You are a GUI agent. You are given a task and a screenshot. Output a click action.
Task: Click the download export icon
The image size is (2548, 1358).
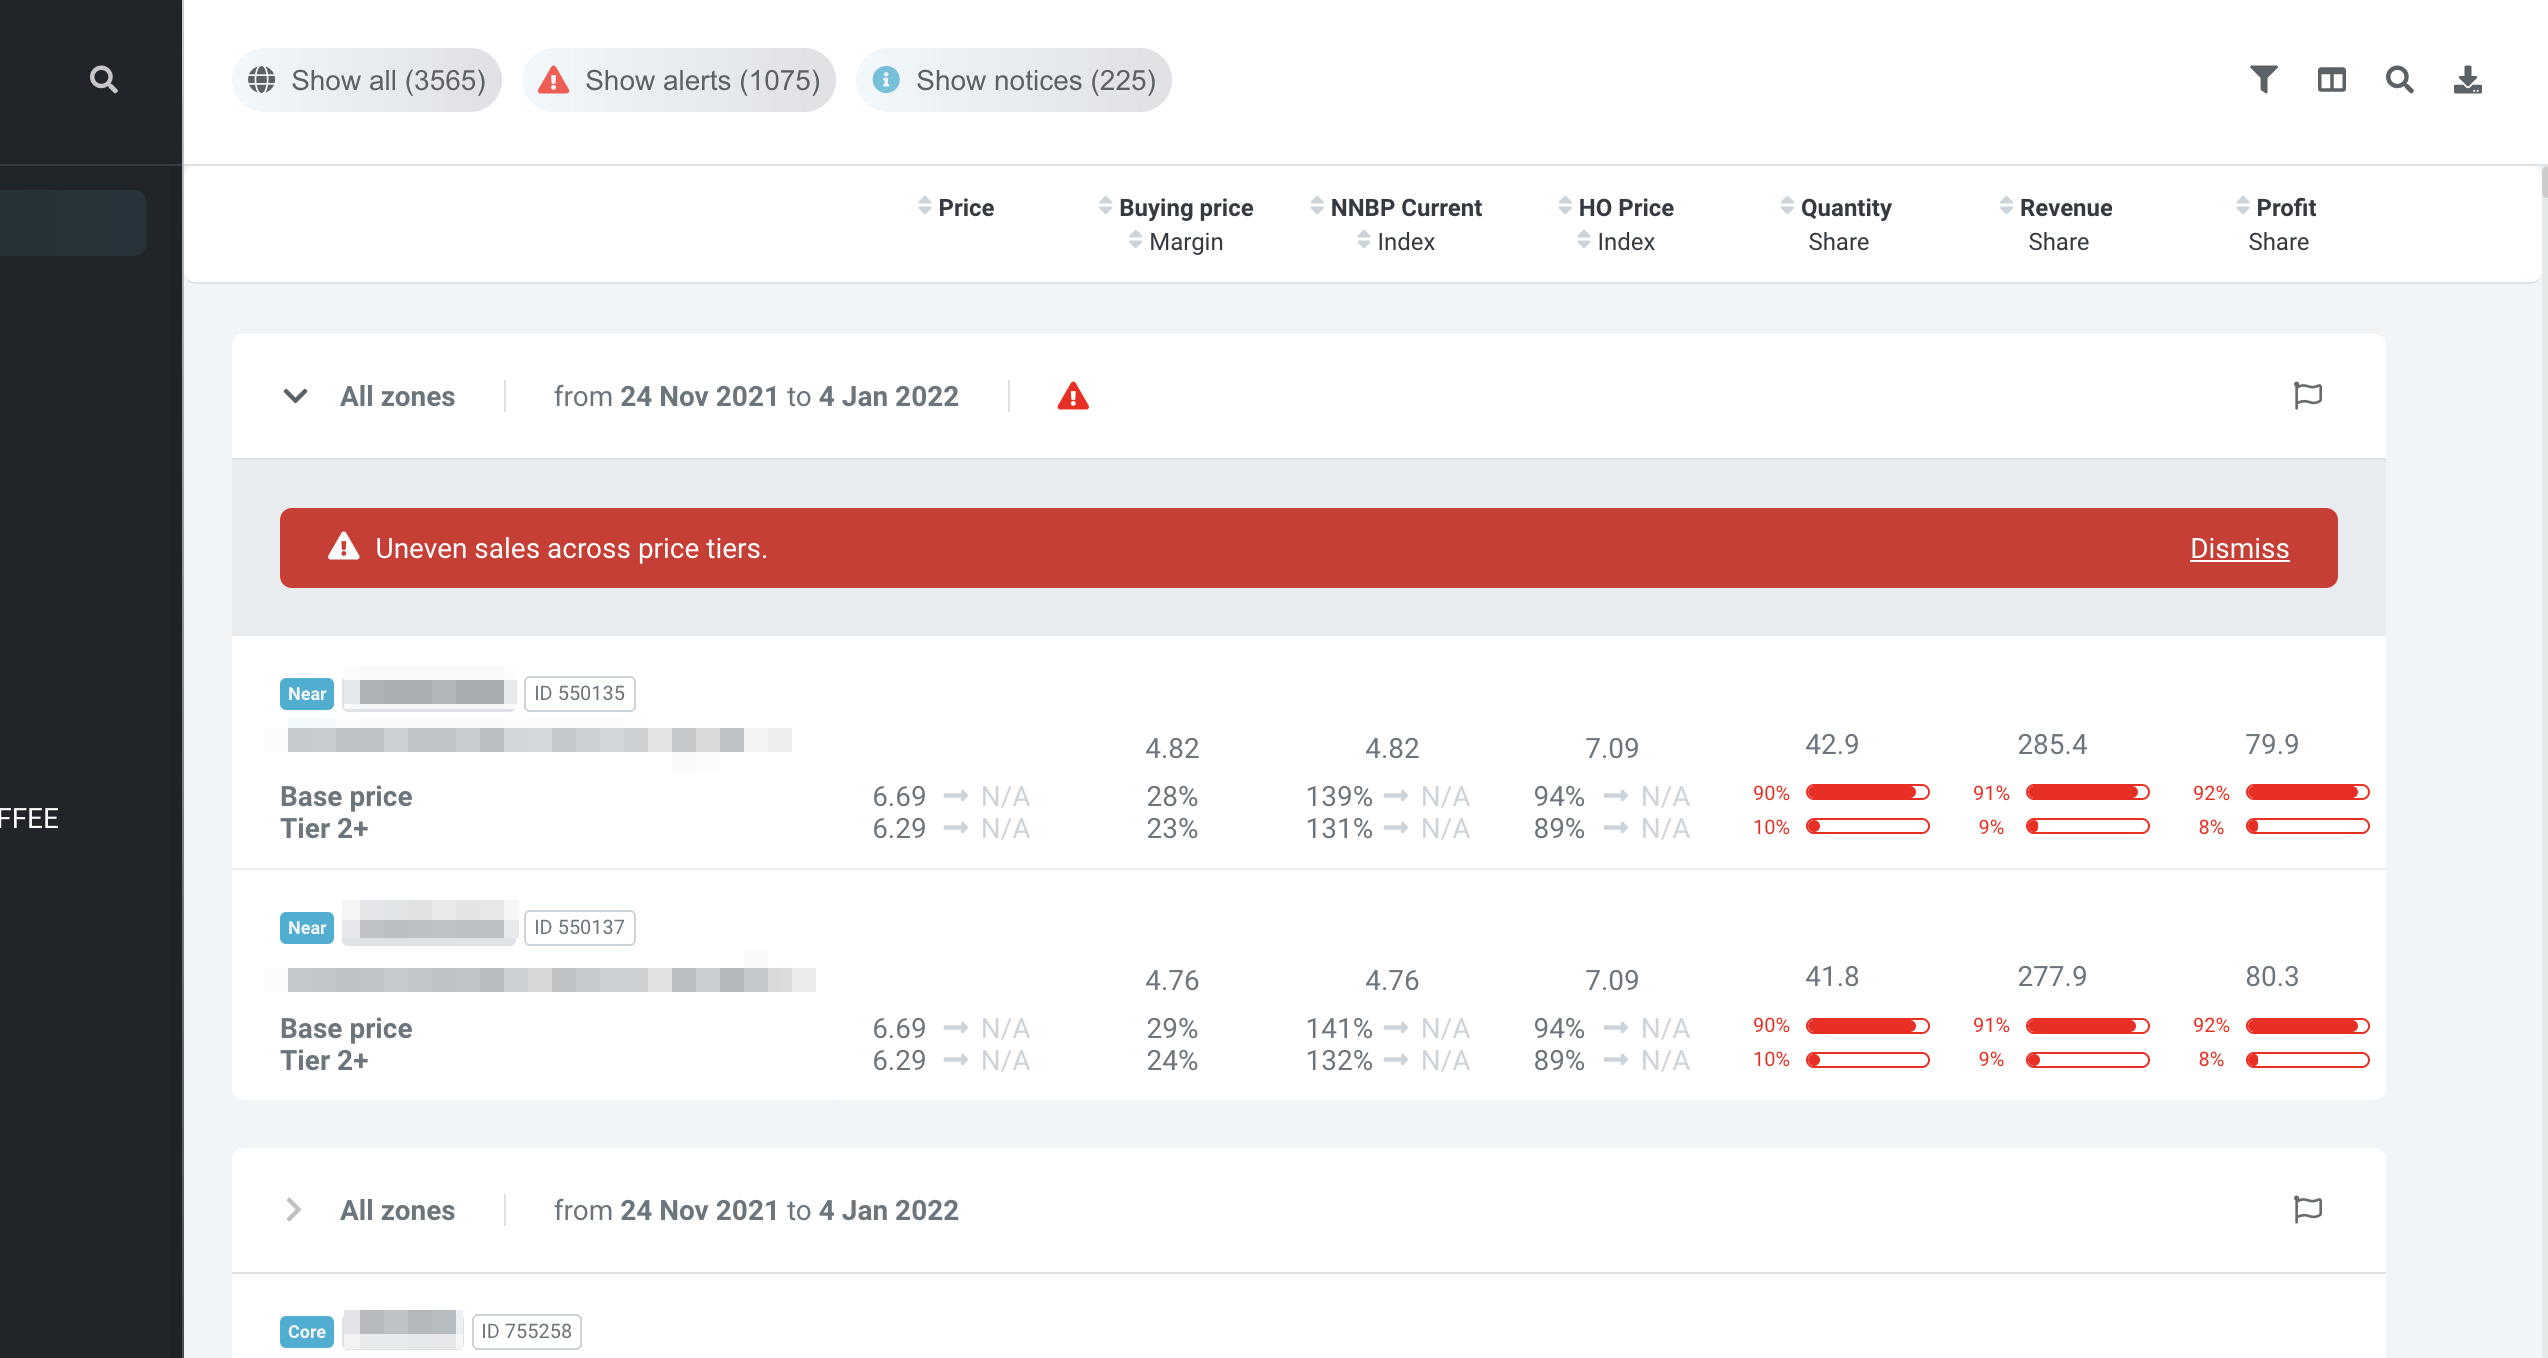pos(2468,79)
